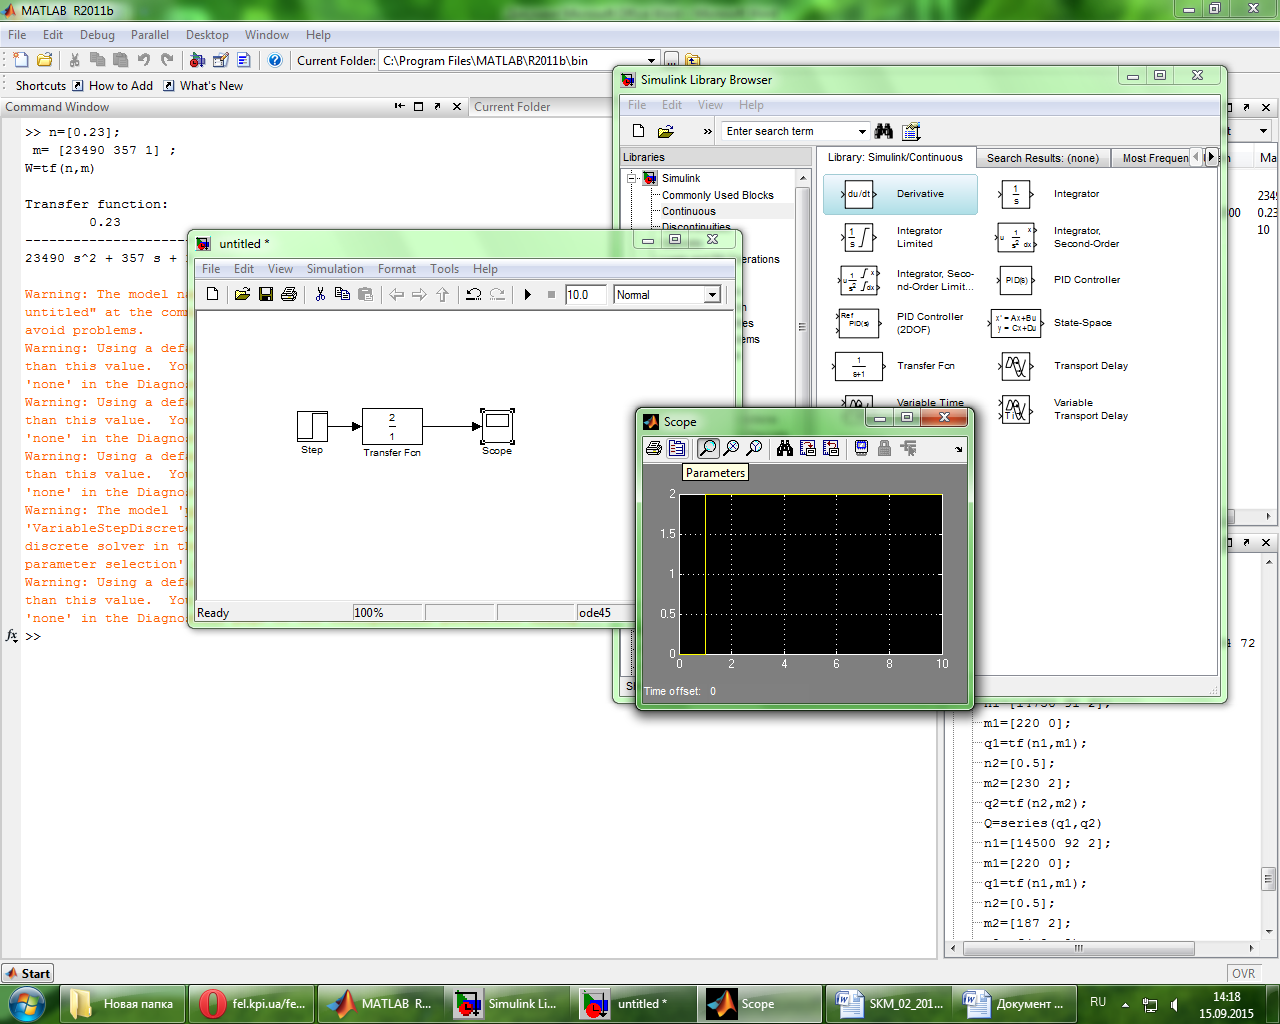Switch to SKM_02 Word taskbar item
1280x1024 pixels.
[890, 1003]
